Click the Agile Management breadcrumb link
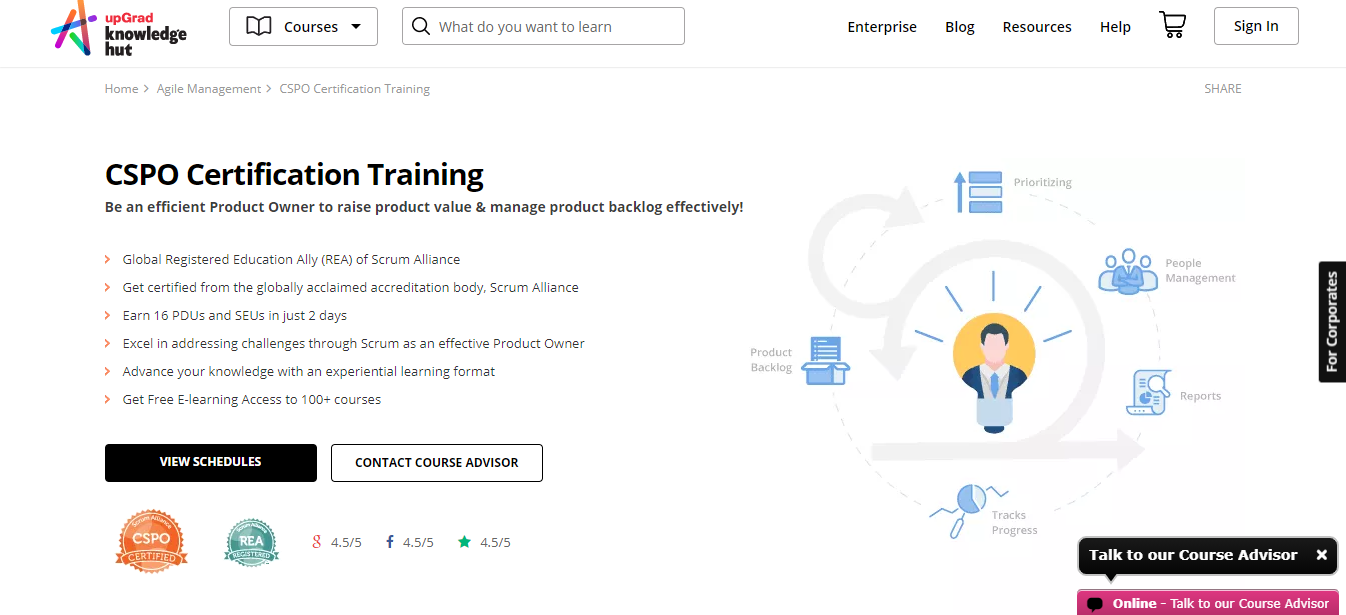 coord(209,89)
